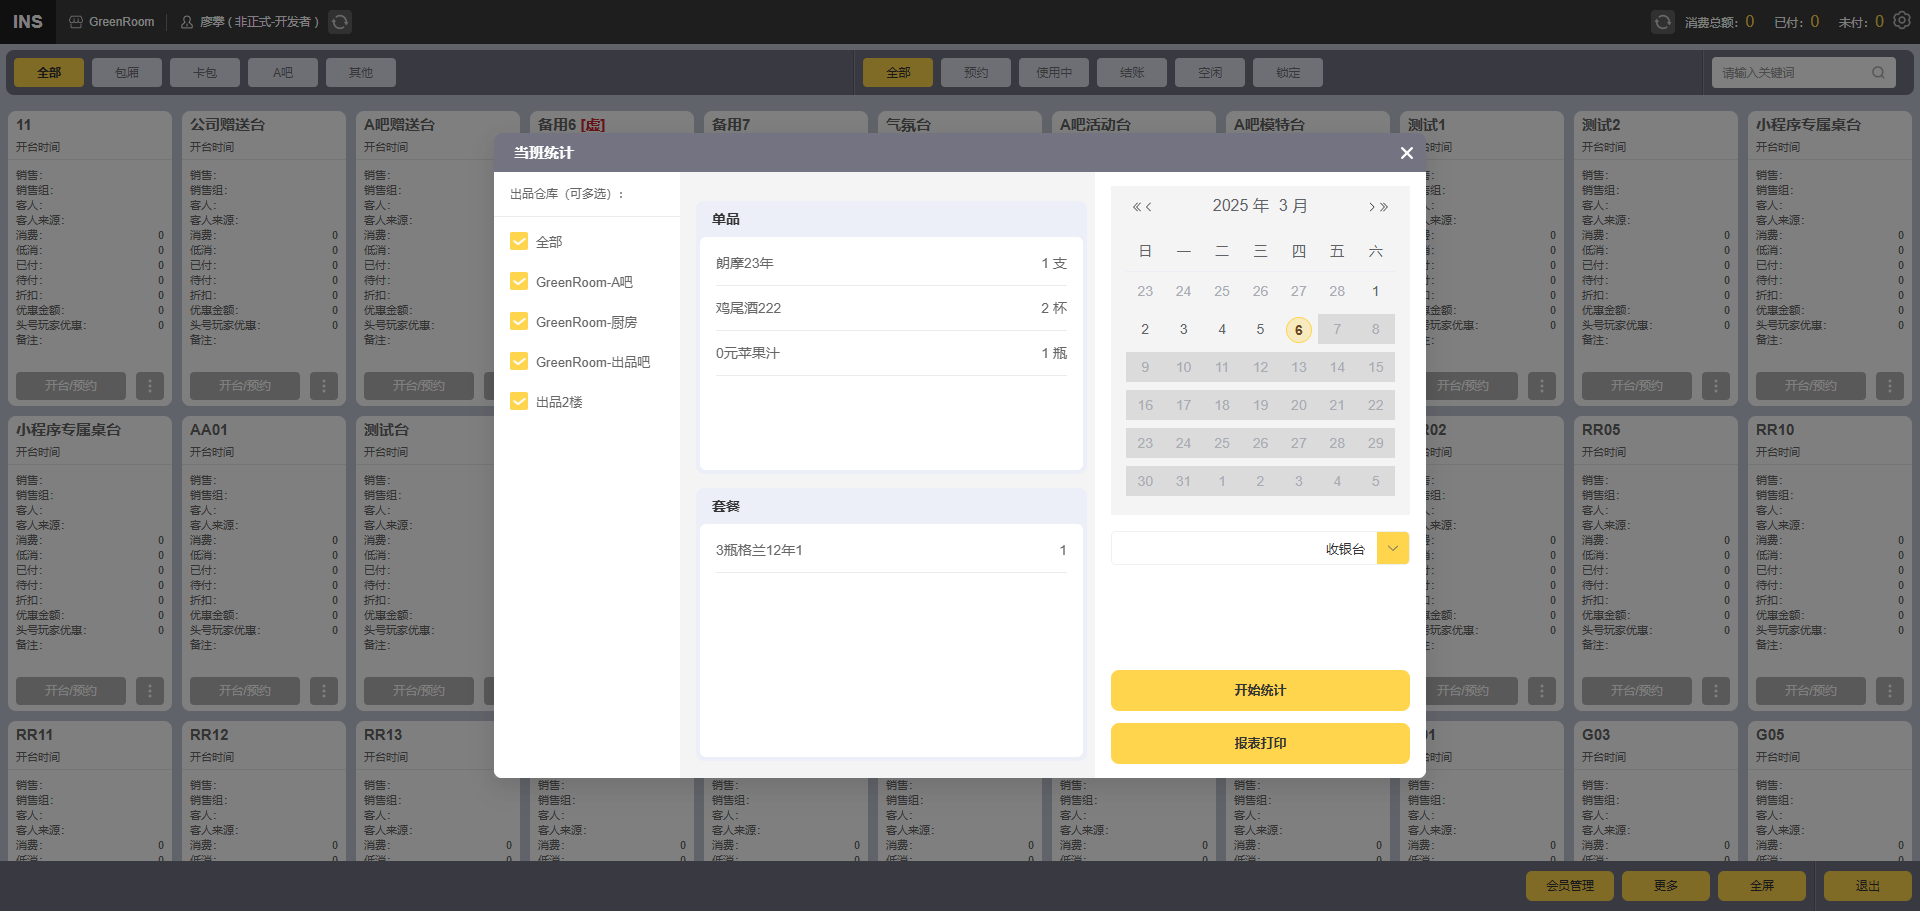This screenshot has height=911, width=1920.
Task: Open more options on 测试1 card
Action: 1542,386
